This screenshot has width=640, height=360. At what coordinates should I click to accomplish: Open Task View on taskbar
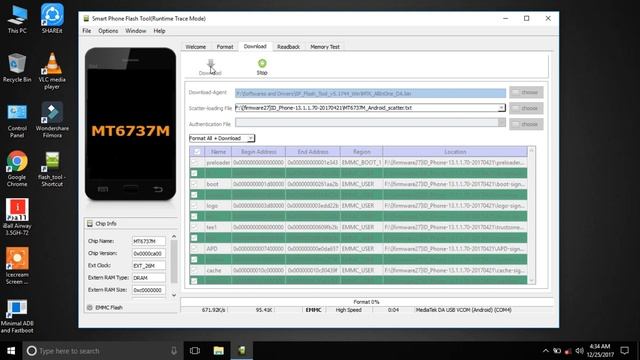pos(195,351)
